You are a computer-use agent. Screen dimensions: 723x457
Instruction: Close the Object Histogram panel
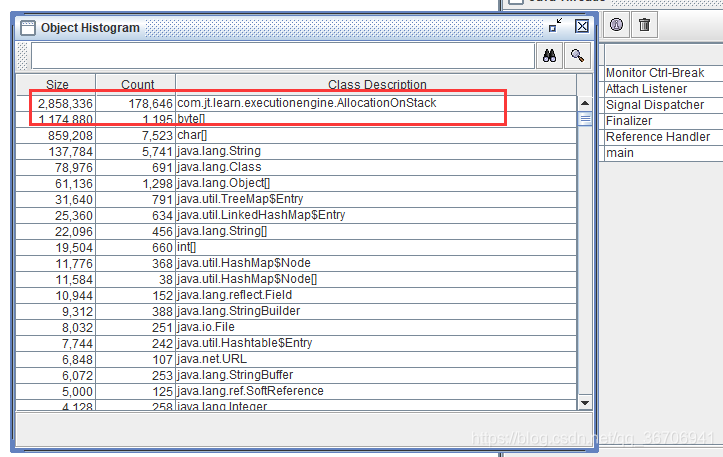(x=582, y=26)
